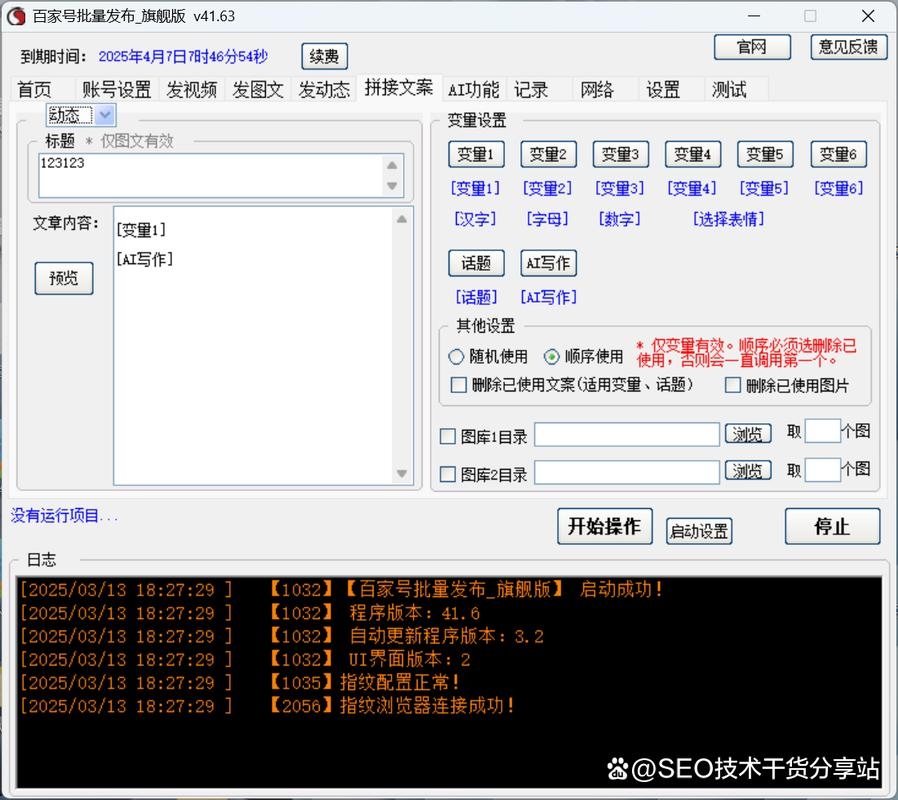Viewport: 898px width, 800px height.
Task: Open the 官网 official website
Action: [752, 47]
